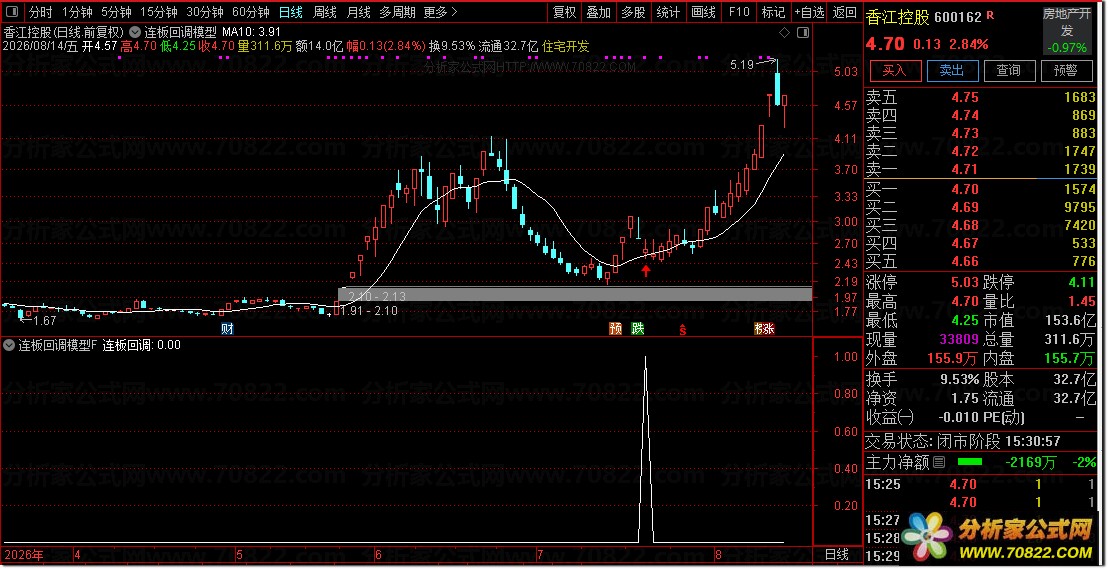
Task: Click the 卖五 price 4.75 row
Action: coord(980,98)
